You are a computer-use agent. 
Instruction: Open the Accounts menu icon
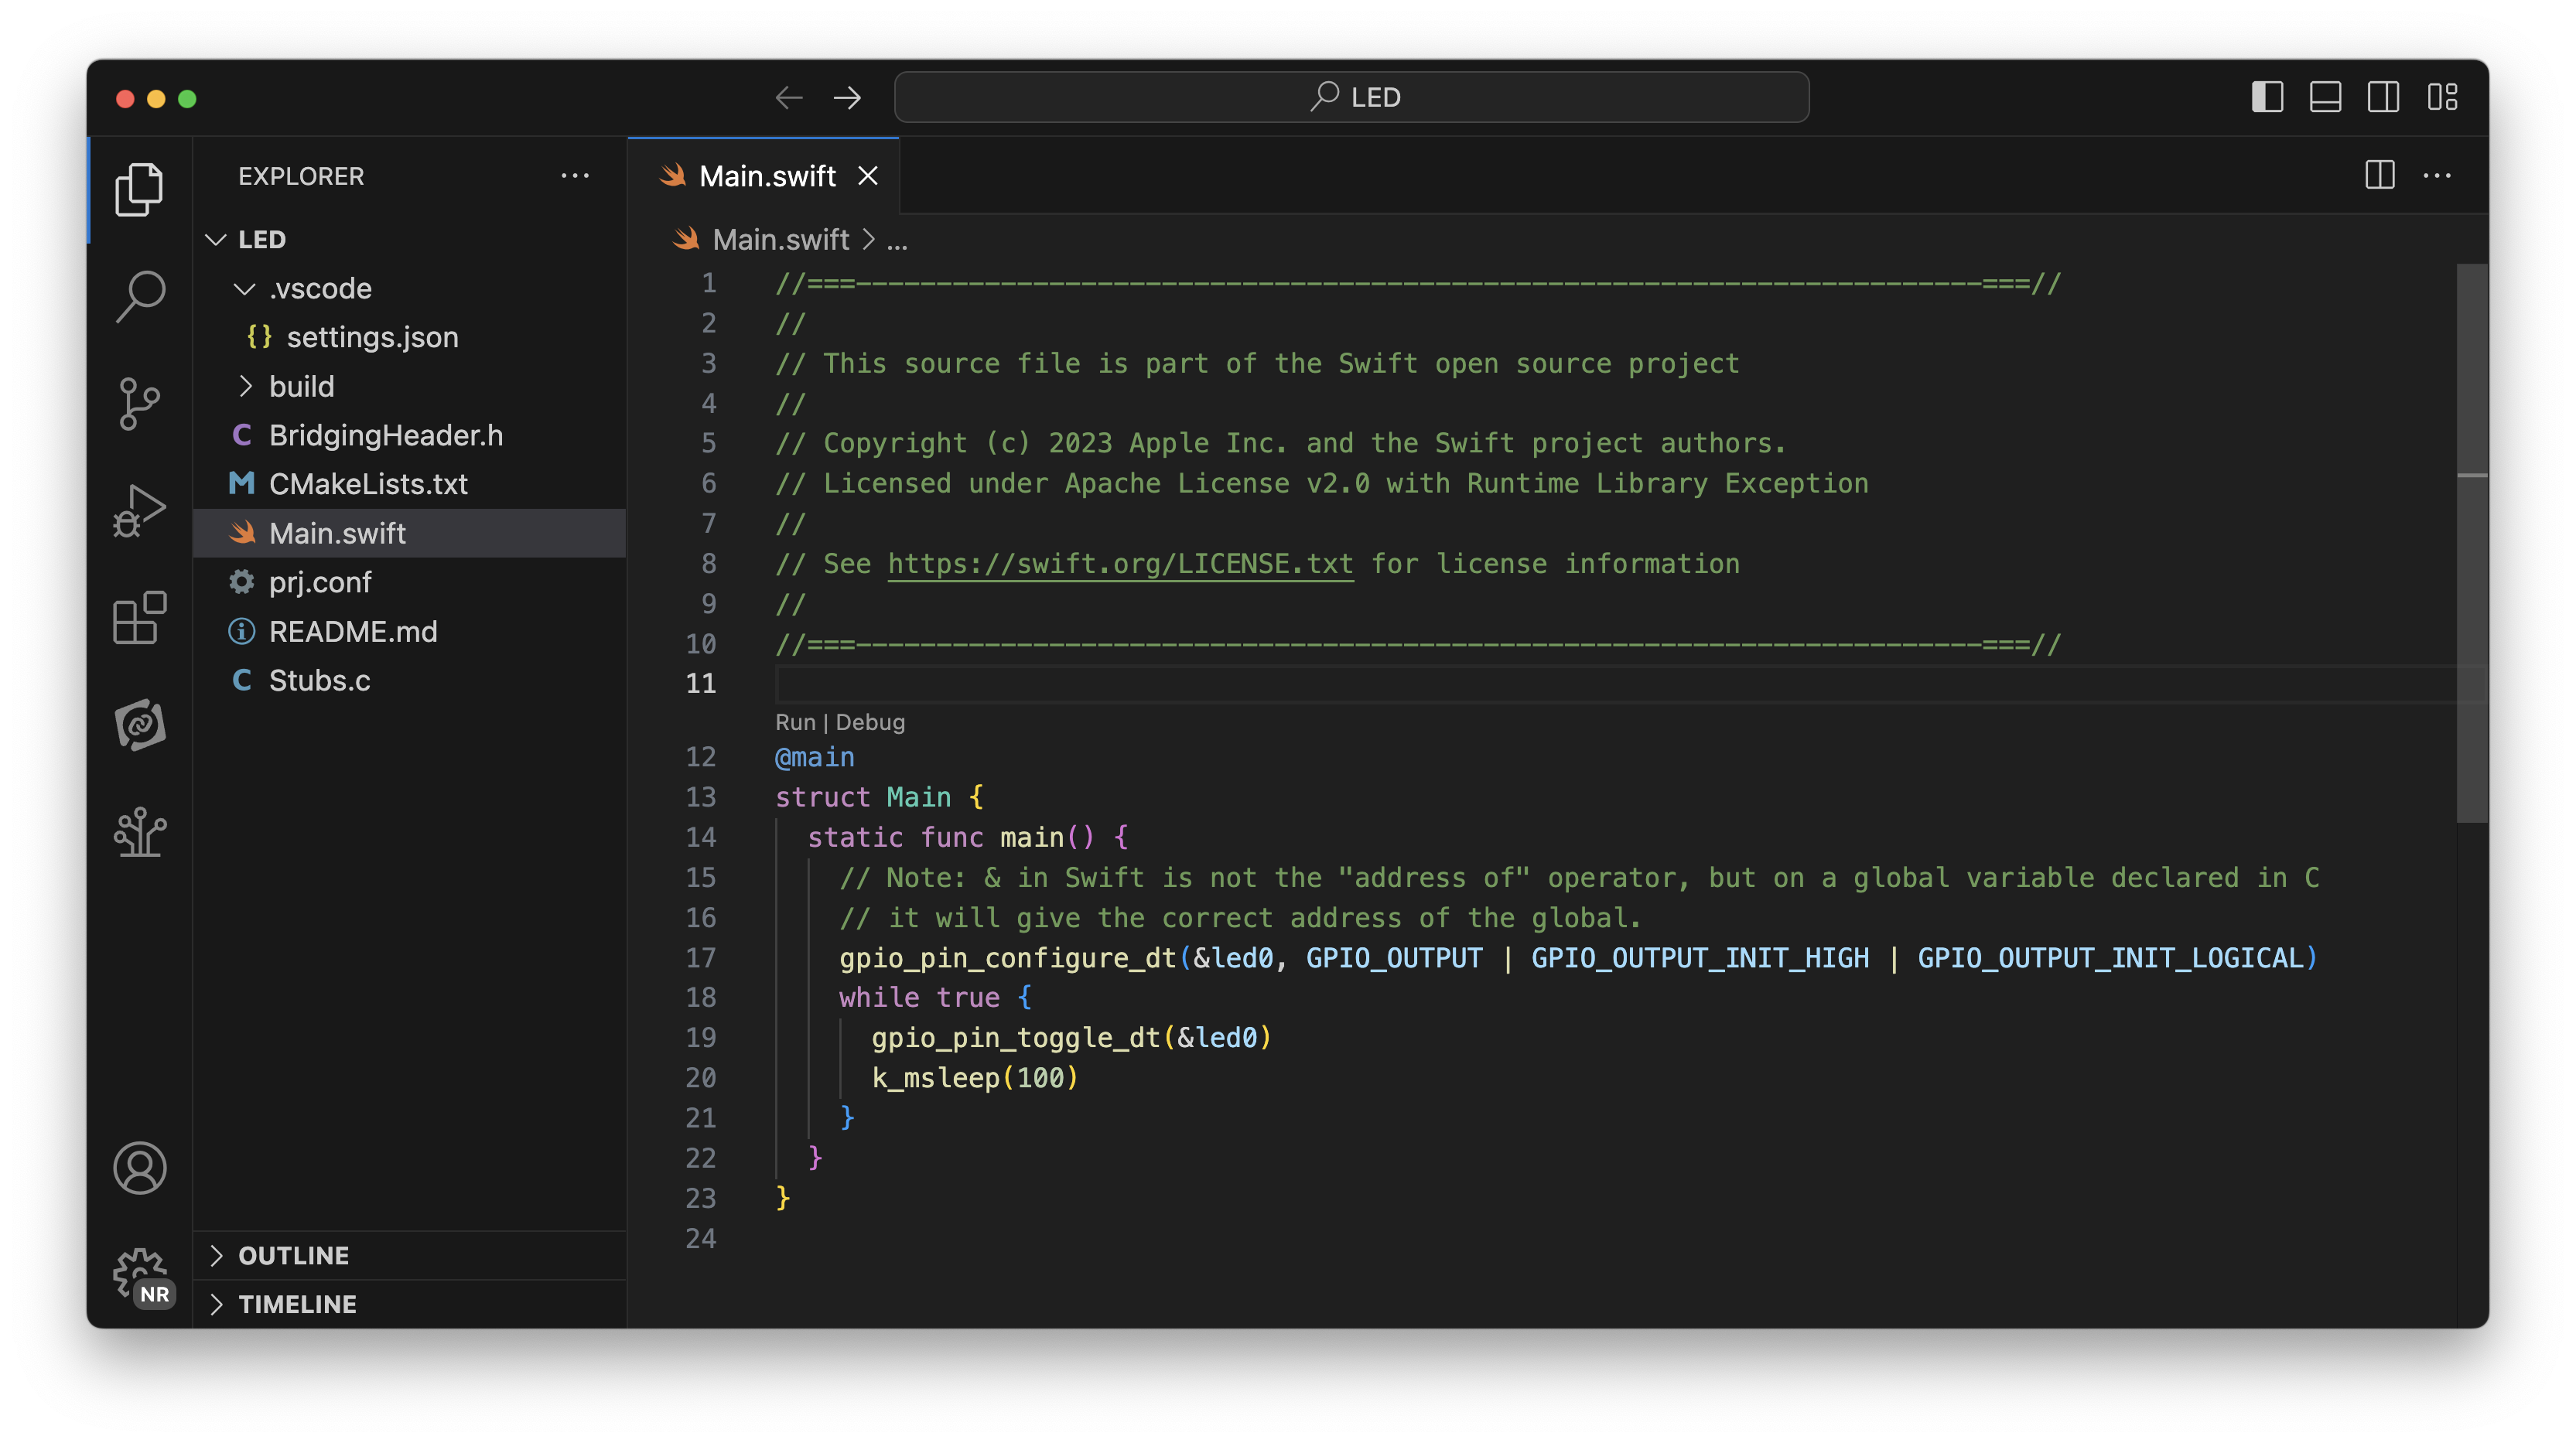coord(139,1168)
